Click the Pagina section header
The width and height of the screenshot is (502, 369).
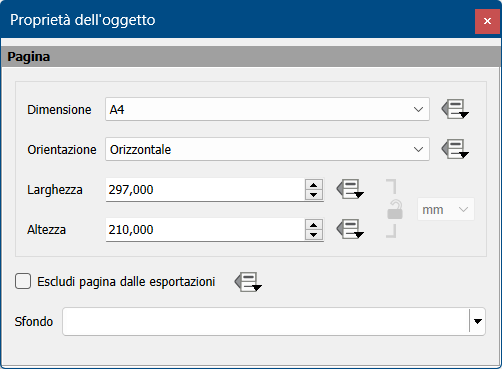(251, 57)
